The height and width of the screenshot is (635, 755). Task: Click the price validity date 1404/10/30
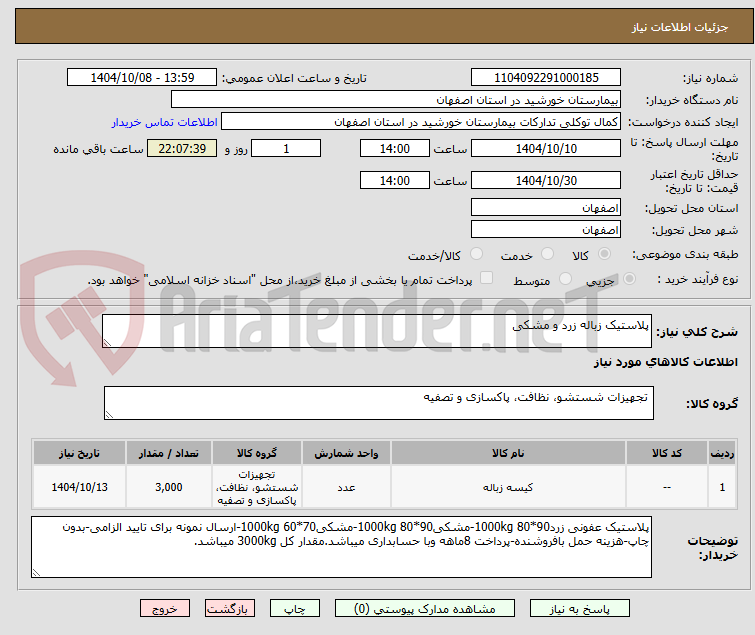(546, 181)
